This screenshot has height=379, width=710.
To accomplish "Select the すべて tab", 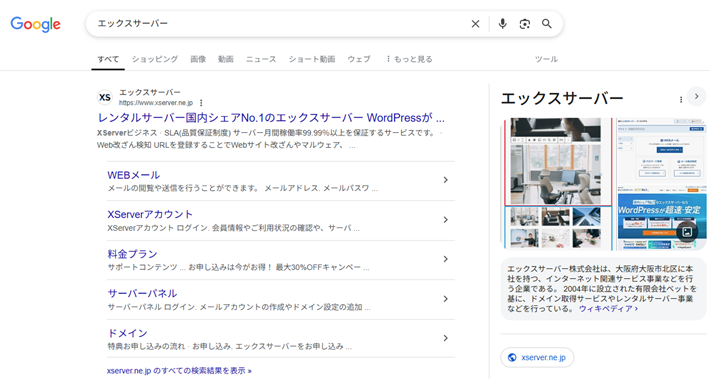I will (108, 59).
